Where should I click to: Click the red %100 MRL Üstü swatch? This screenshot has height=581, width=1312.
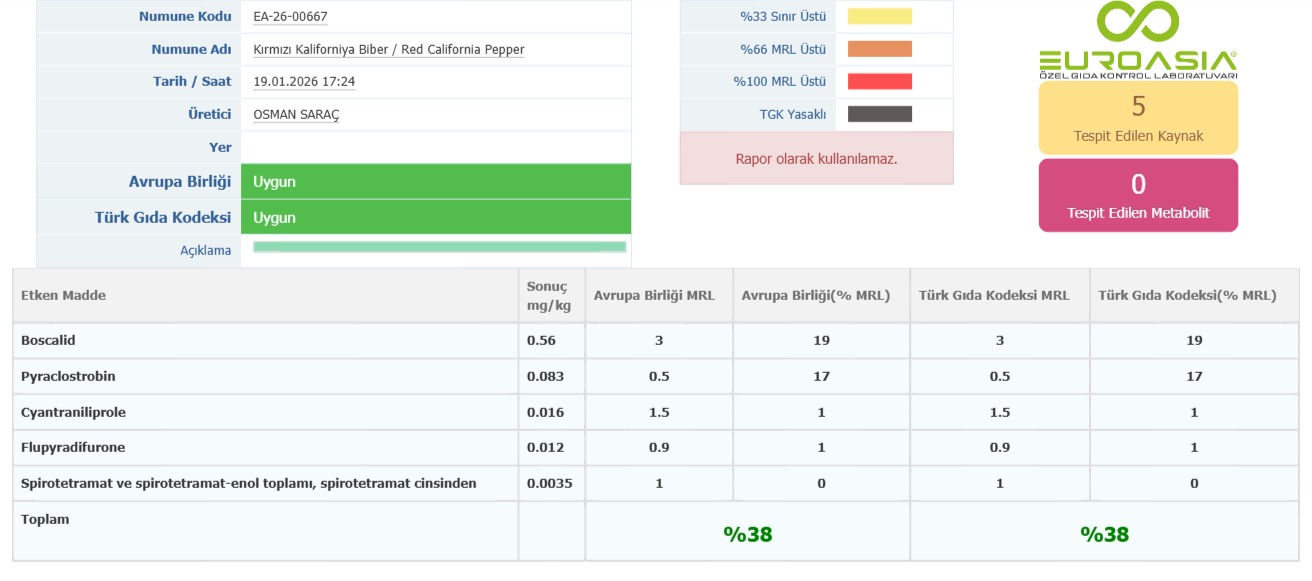click(x=879, y=81)
